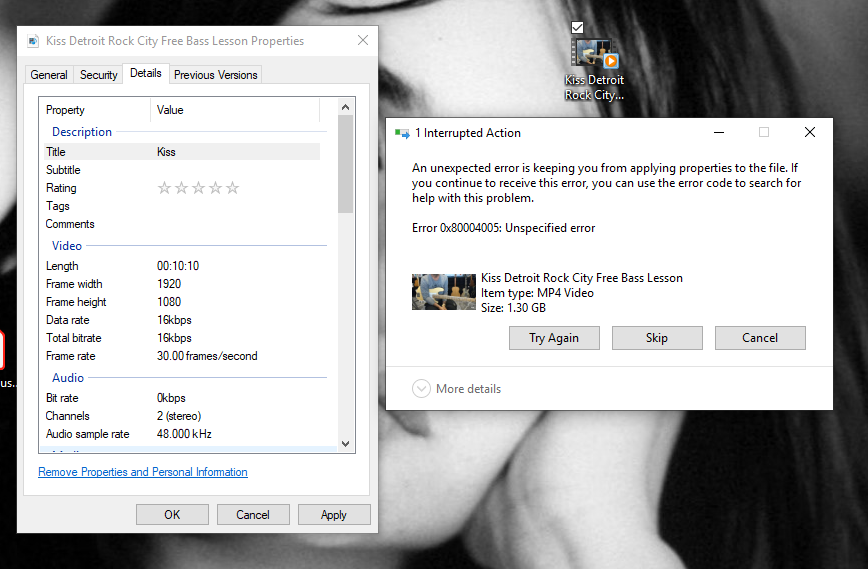
Task: Edit the Title value field showing Kiss
Action: (x=235, y=152)
